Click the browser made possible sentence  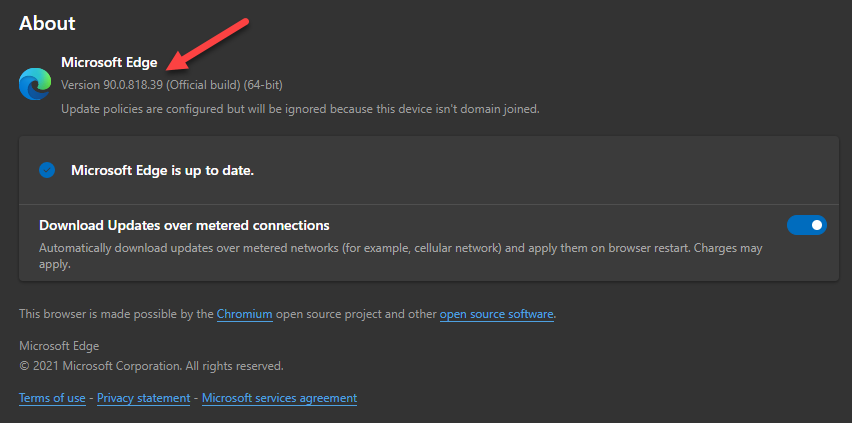tap(287, 314)
